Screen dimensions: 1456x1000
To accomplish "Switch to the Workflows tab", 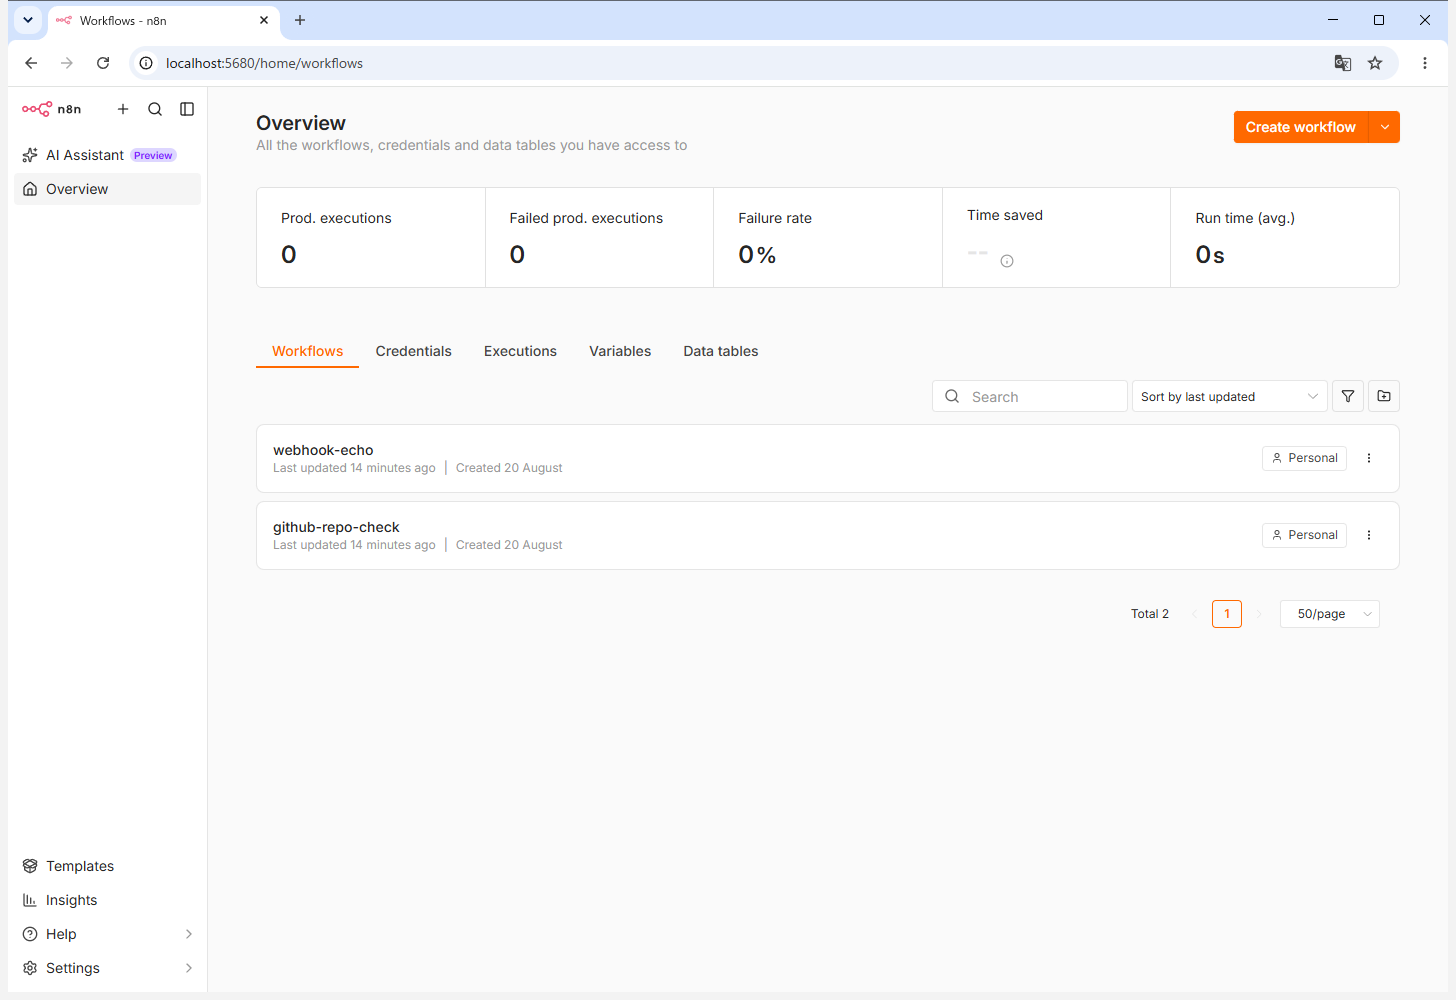I will [x=307, y=351].
